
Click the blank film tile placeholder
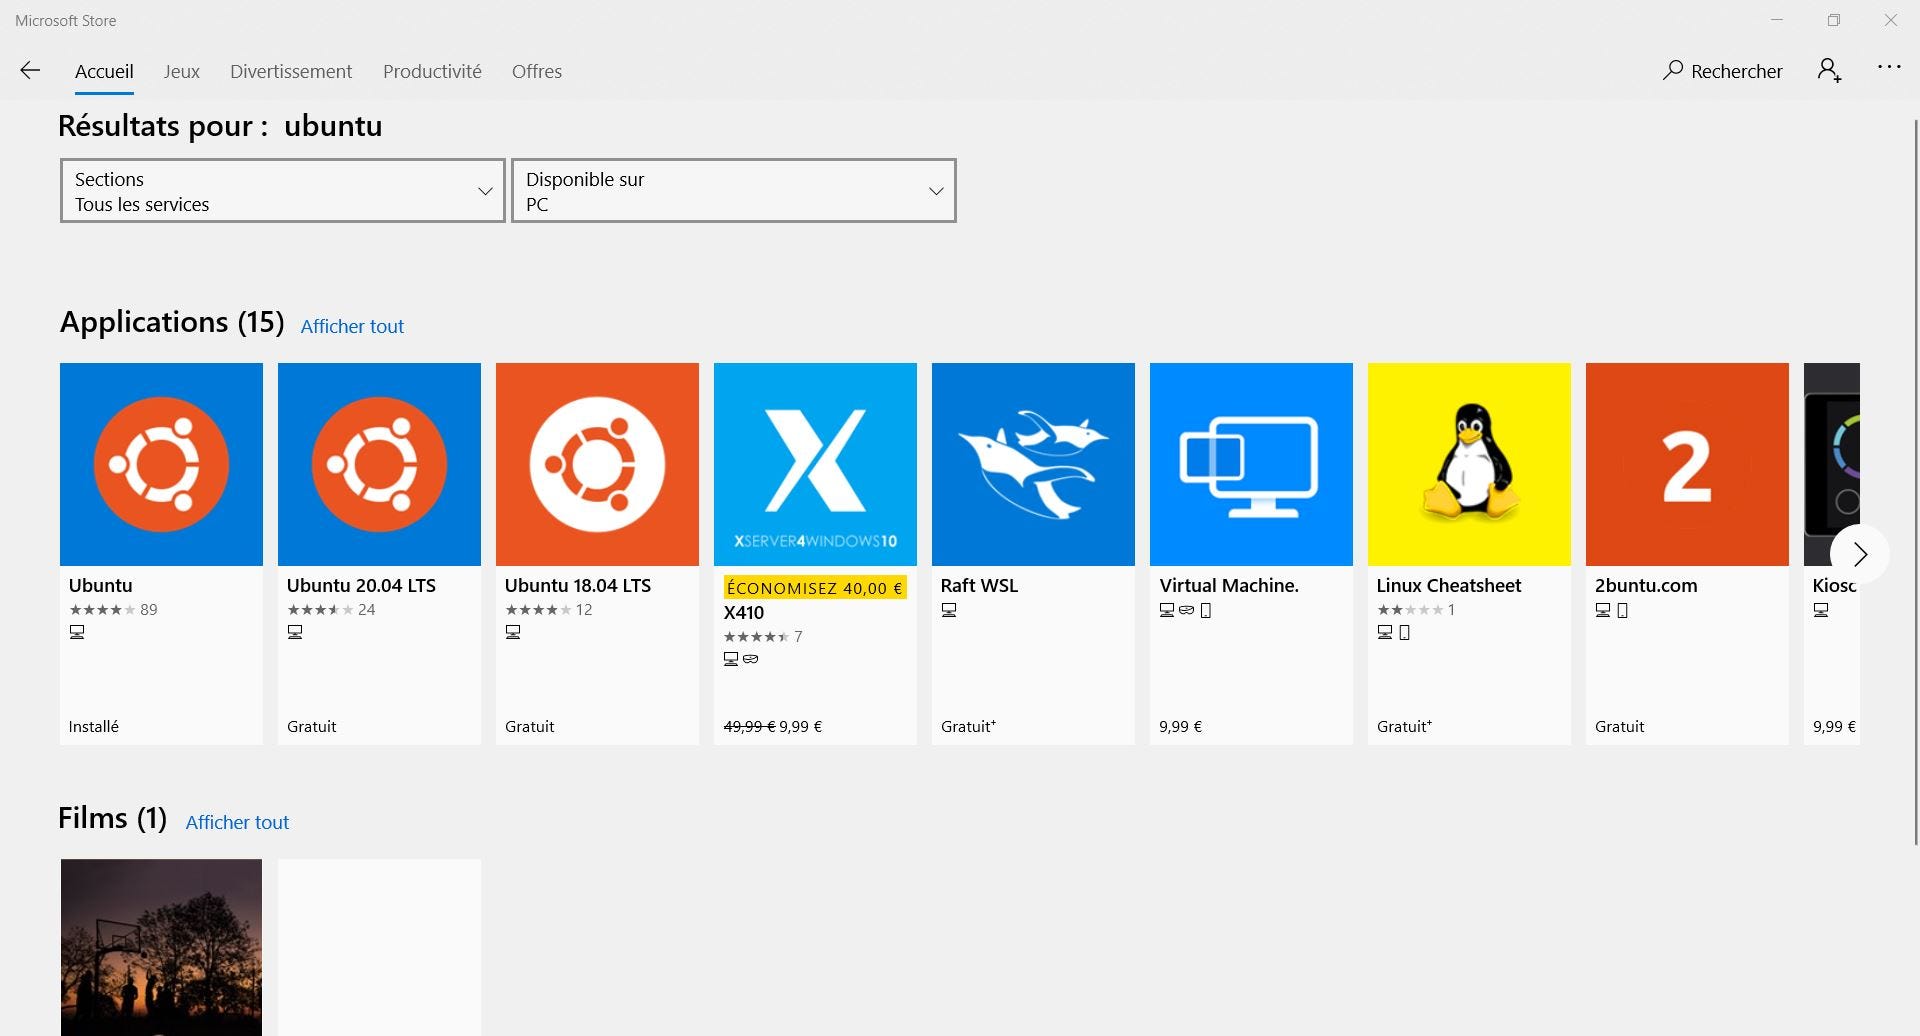pos(379,947)
